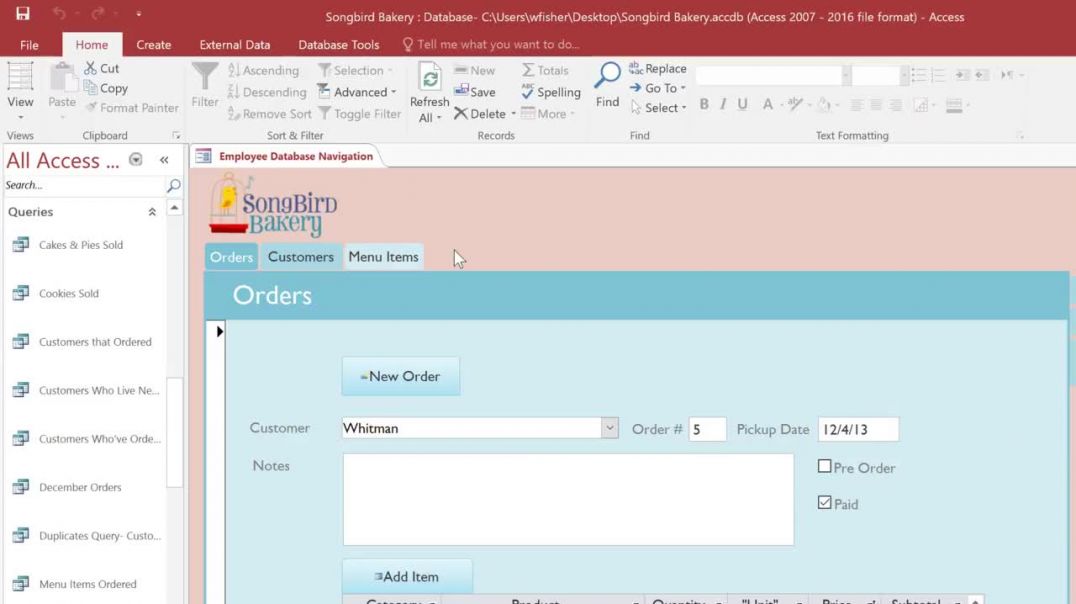Open the December Orders query
Viewport: 1076px width, 604px height.
80,487
